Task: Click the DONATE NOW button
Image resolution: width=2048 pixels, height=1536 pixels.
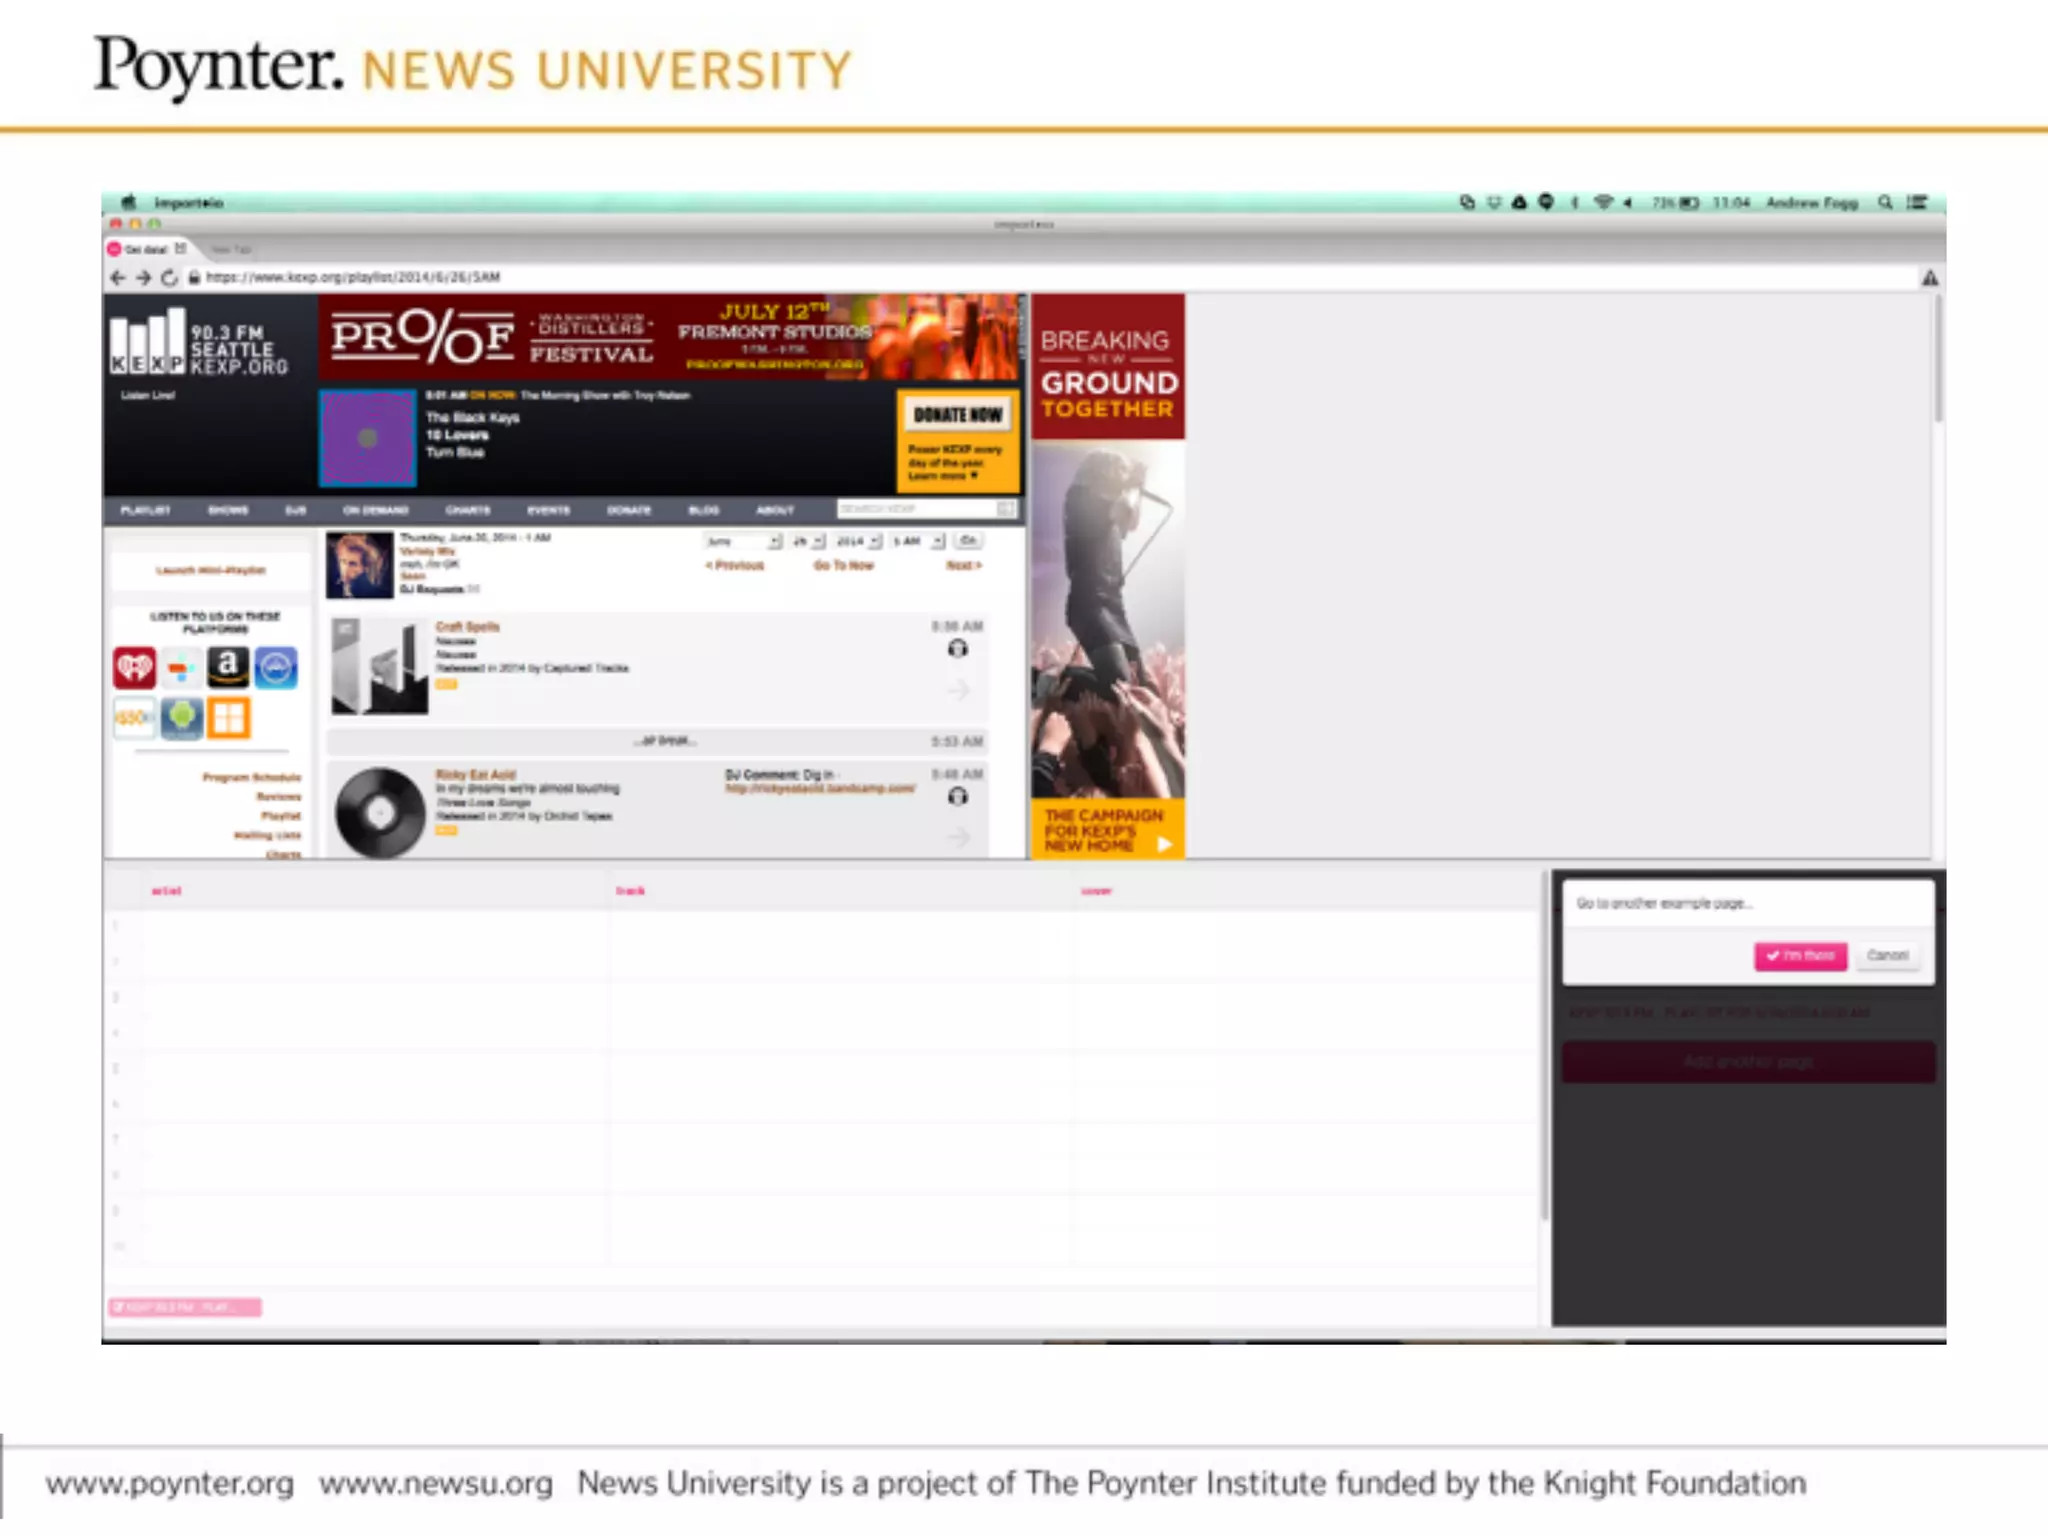Action: [957, 415]
